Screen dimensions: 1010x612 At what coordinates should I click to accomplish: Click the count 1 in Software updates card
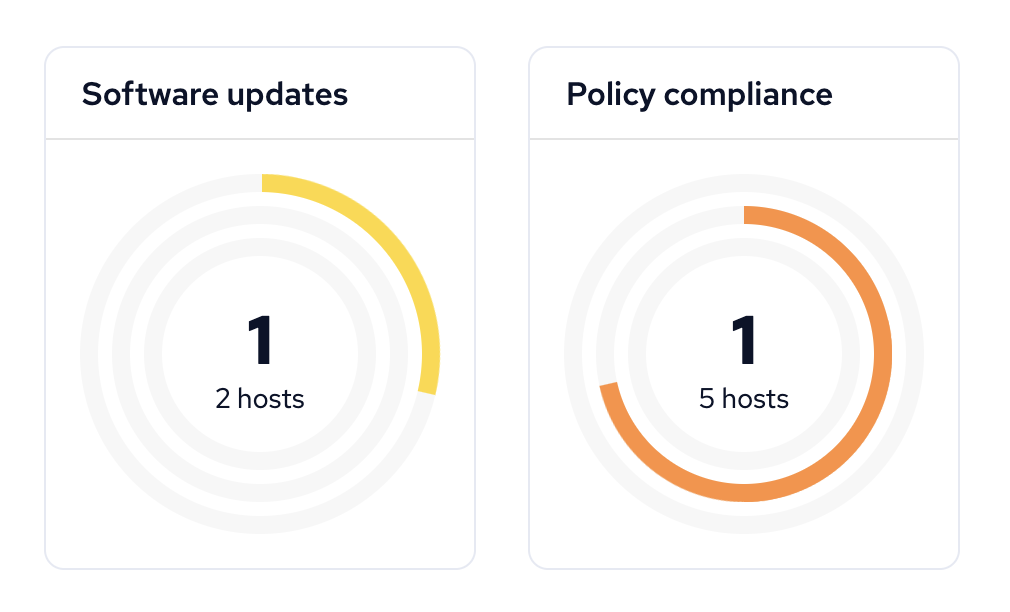coord(260,340)
